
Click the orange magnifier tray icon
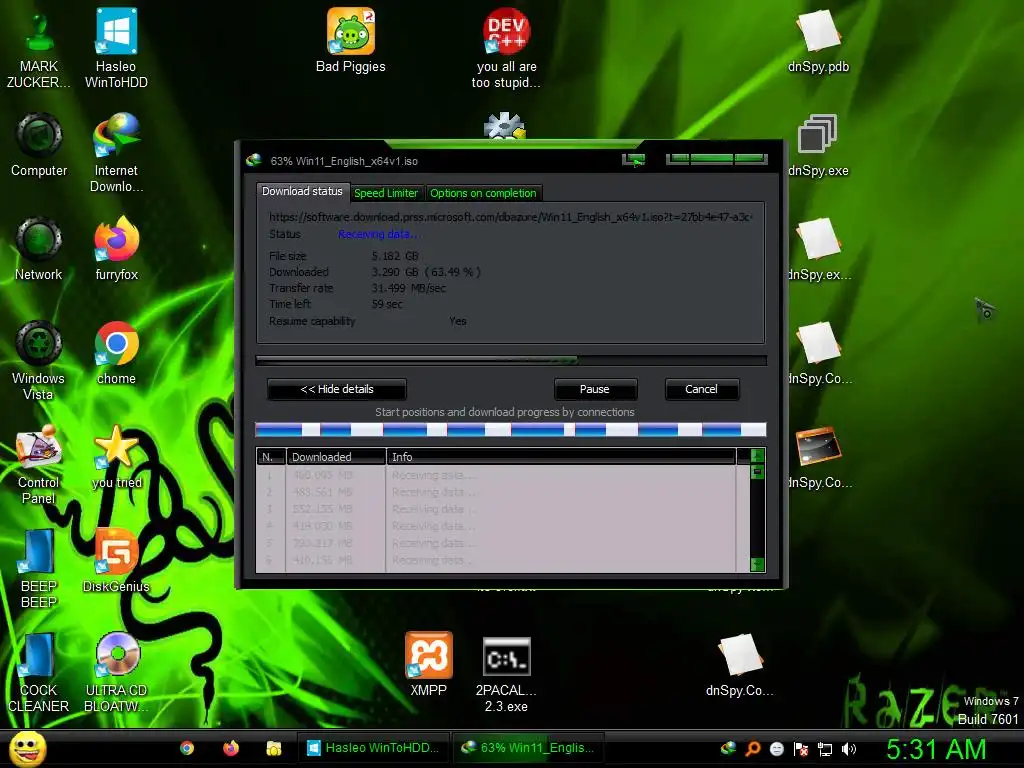[752, 748]
